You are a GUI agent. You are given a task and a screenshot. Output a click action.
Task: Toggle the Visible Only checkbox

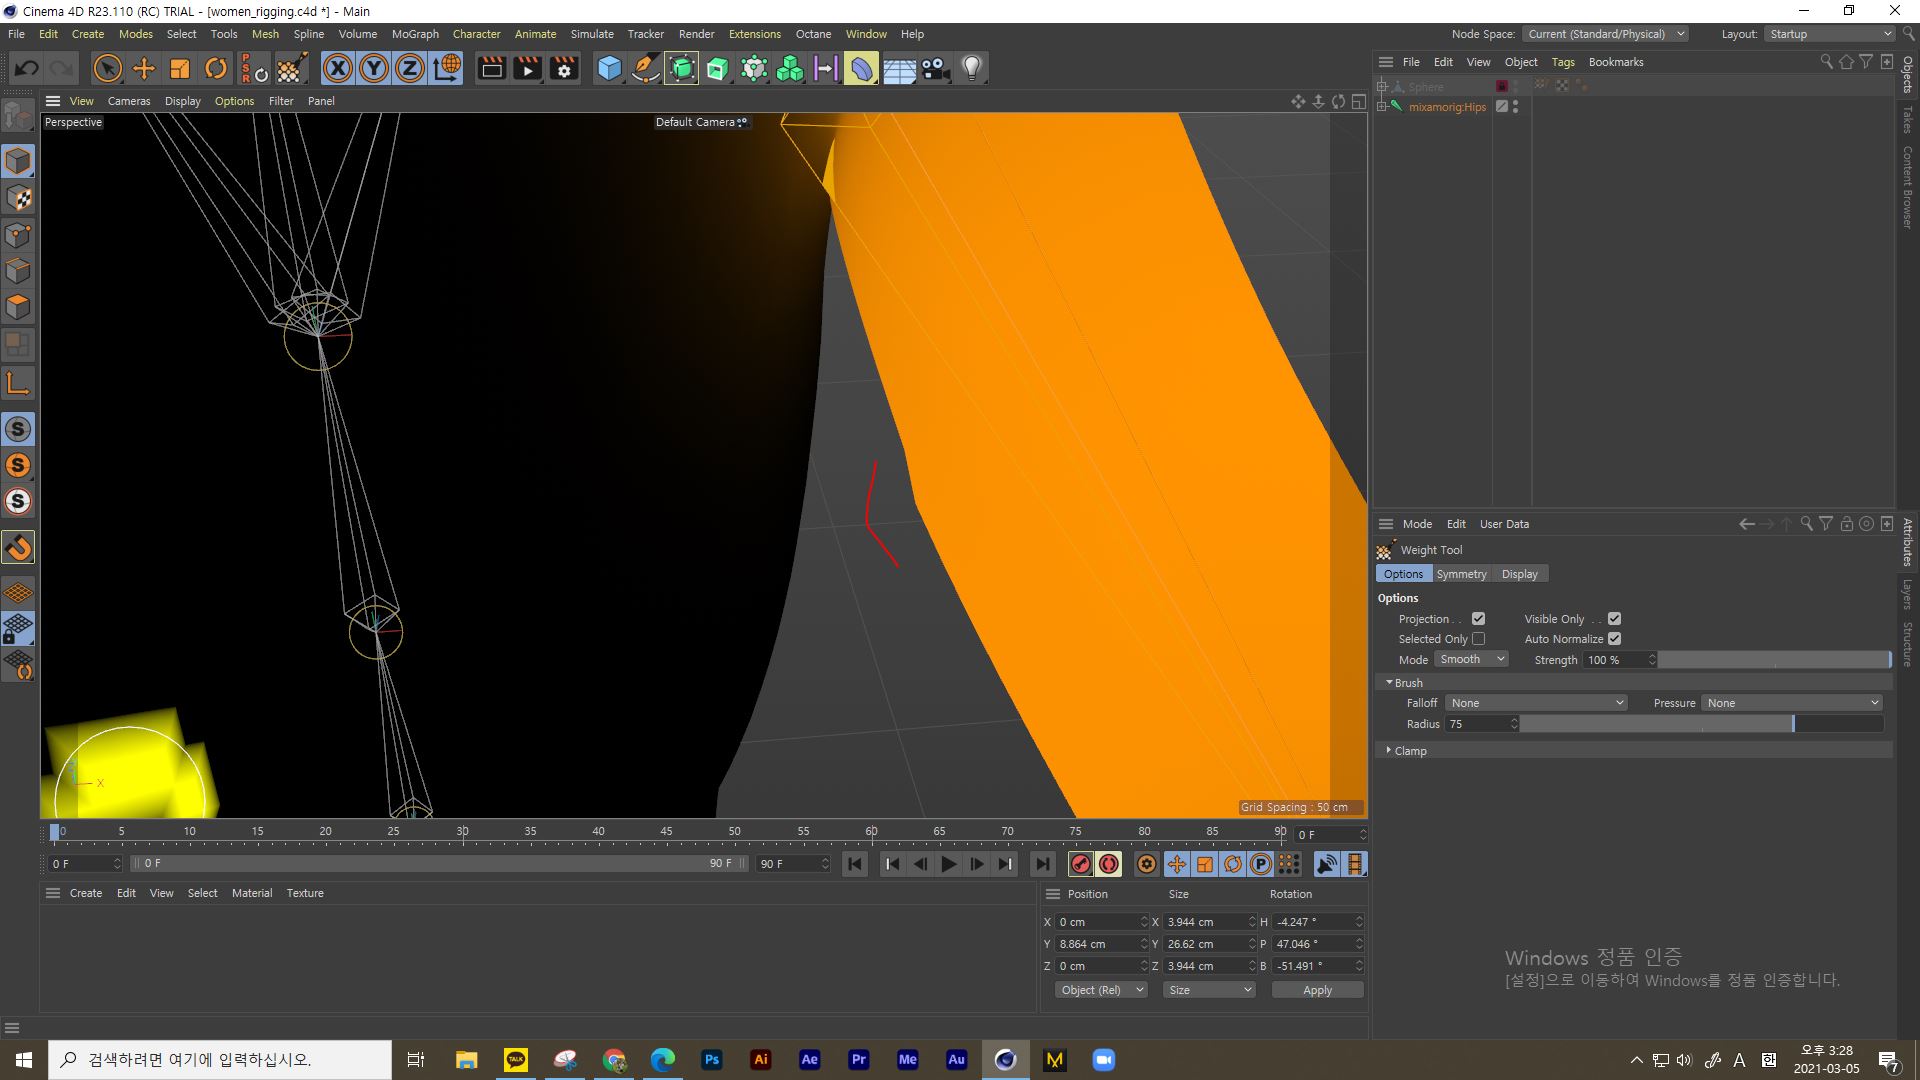(x=1614, y=619)
